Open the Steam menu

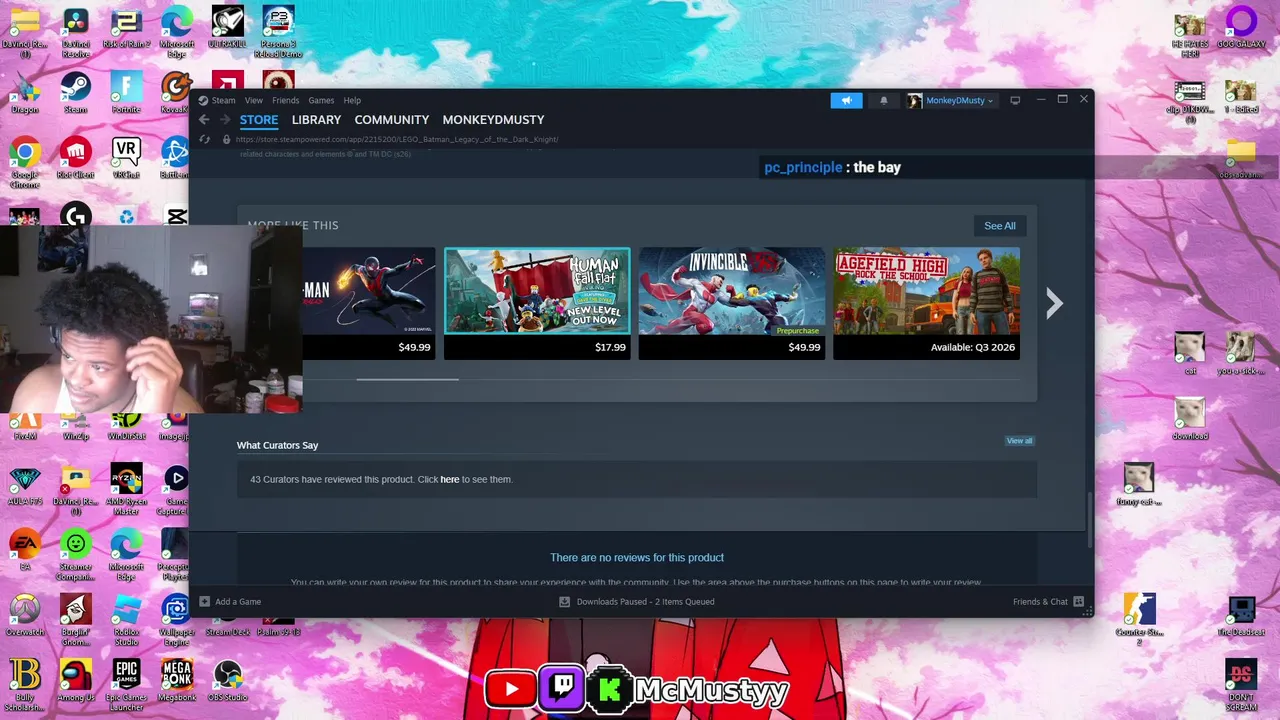tap(217, 100)
